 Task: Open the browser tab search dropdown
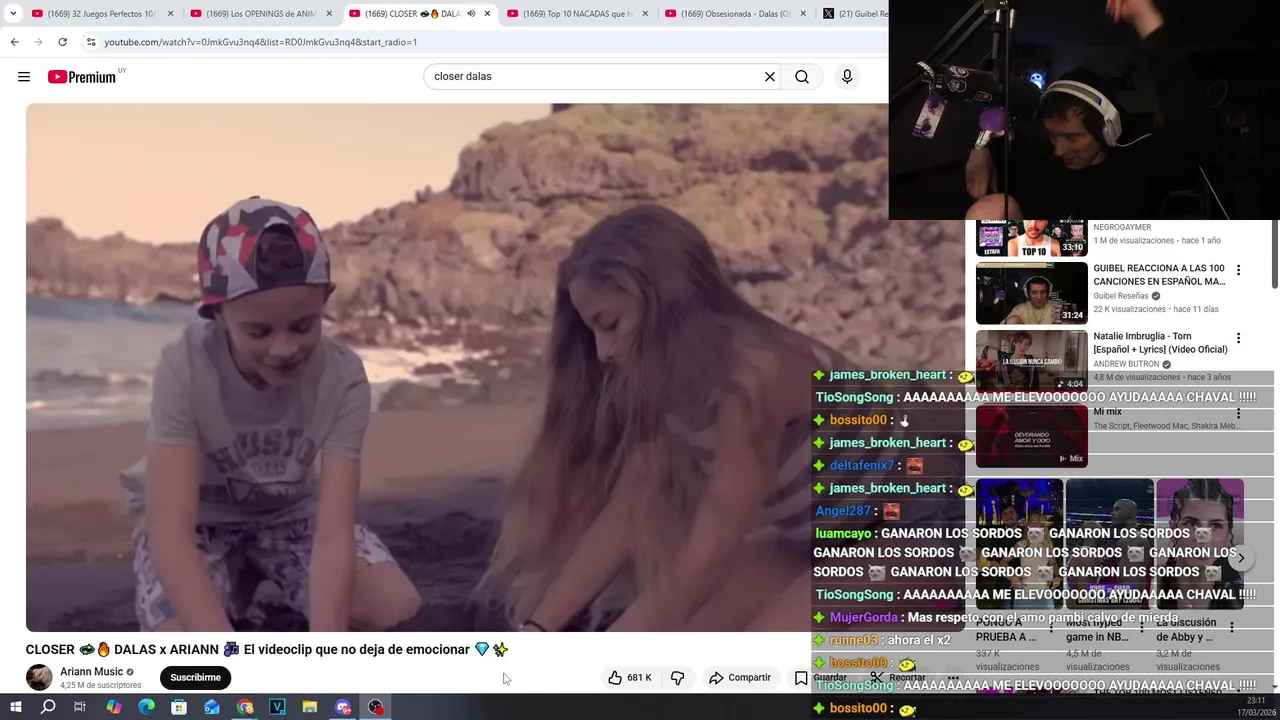click(13, 14)
